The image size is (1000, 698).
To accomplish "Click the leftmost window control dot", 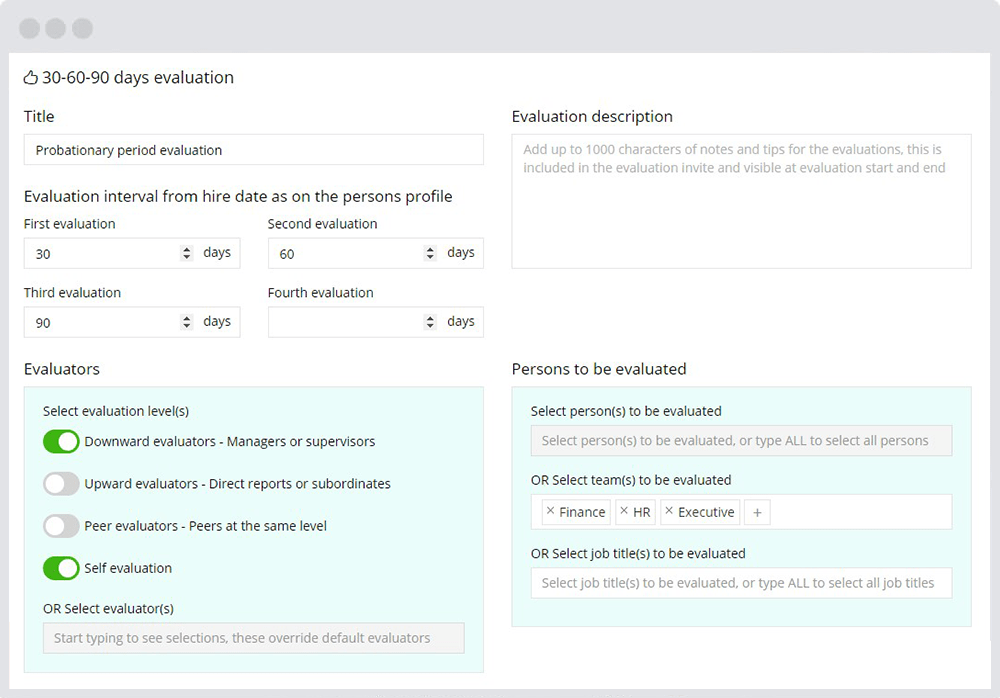I will tap(29, 28).
